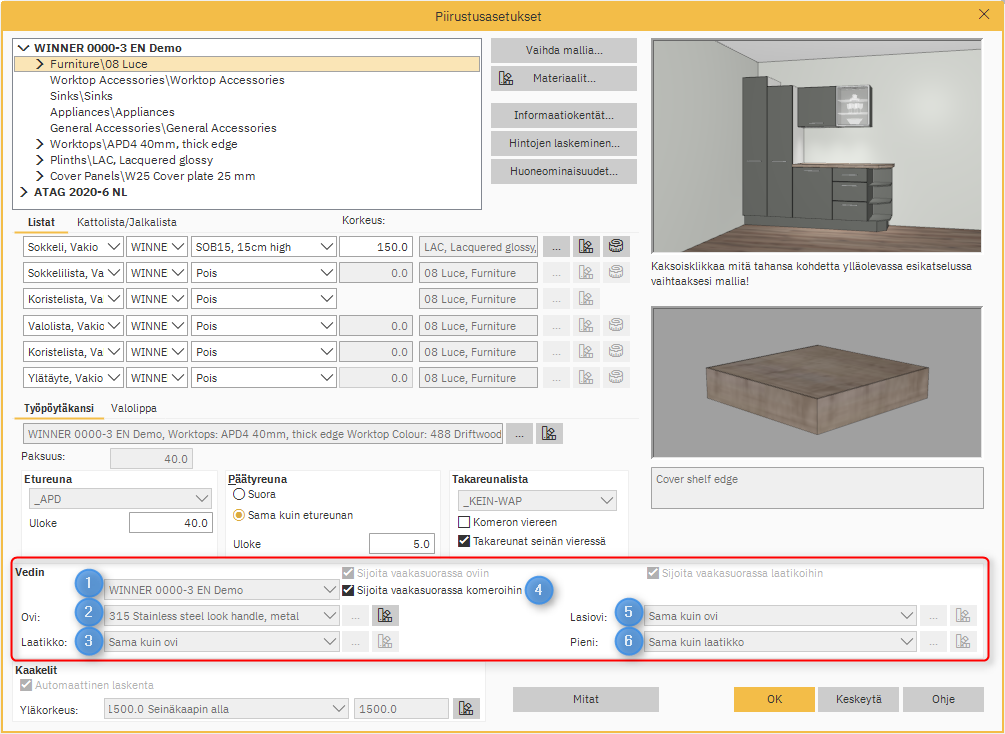Select the Suora radio button
Screen dimensions: 1005x734
point(239,494)
